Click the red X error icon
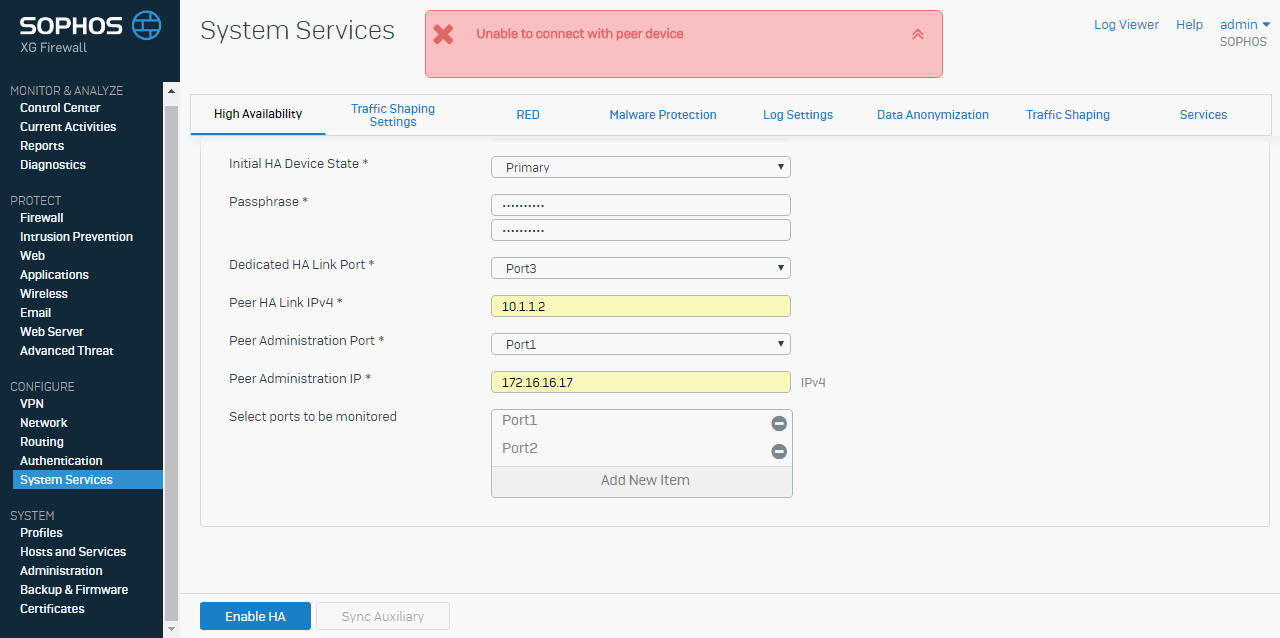 coord(443,34)
